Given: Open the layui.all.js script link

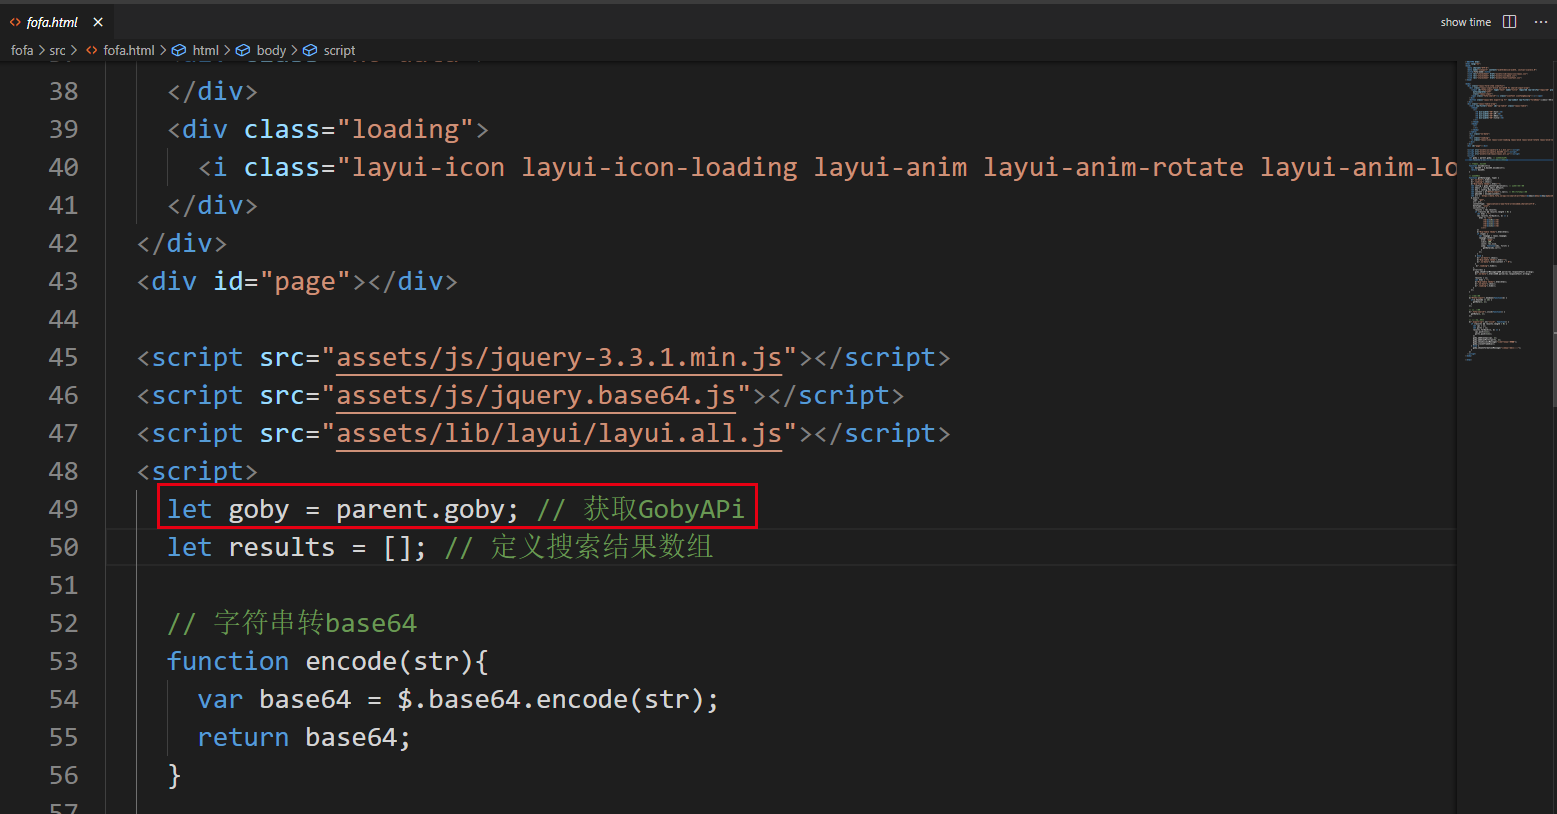Looking at the screenshot, I should [x=559, y=433].
